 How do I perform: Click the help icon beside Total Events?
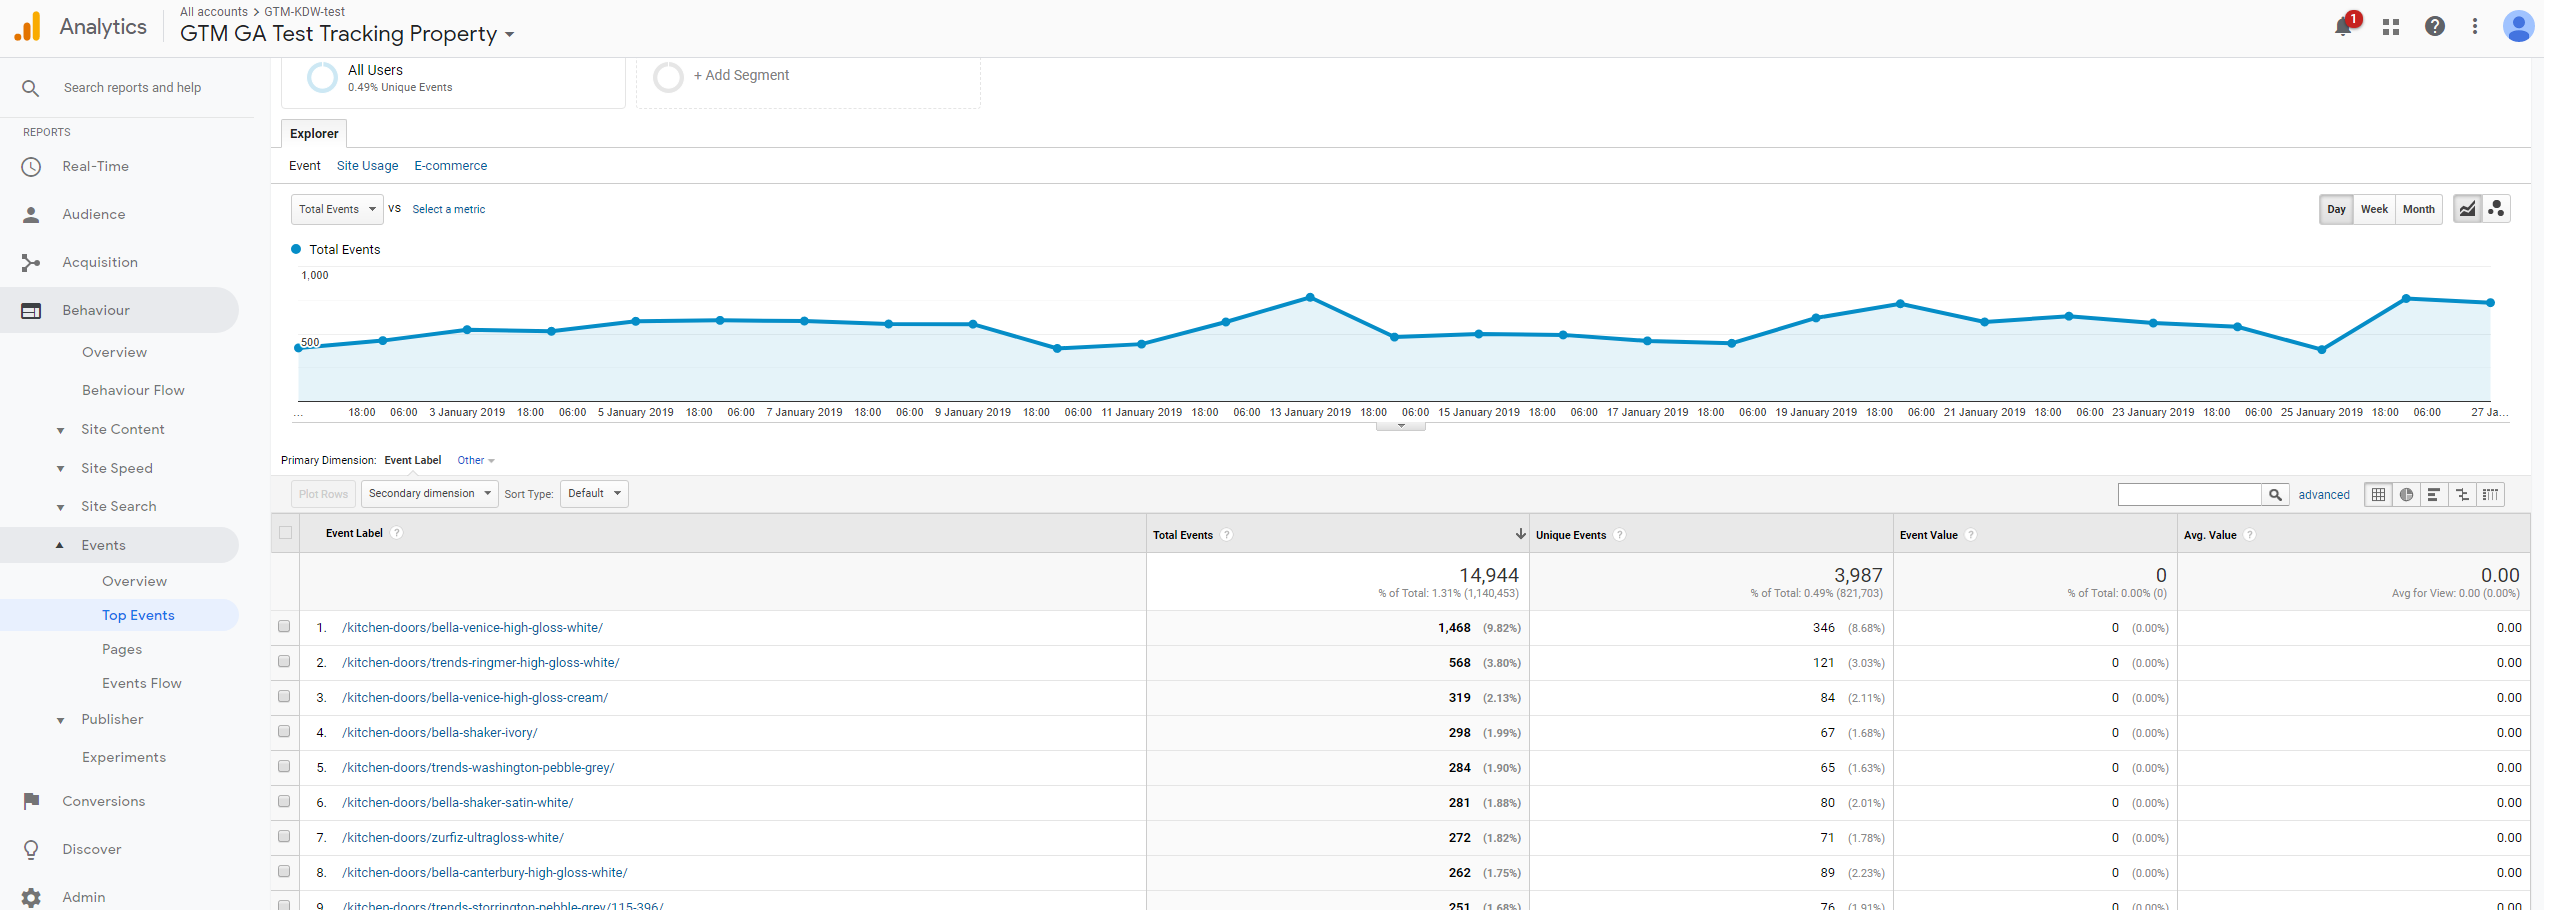[x=1227, y=535]
